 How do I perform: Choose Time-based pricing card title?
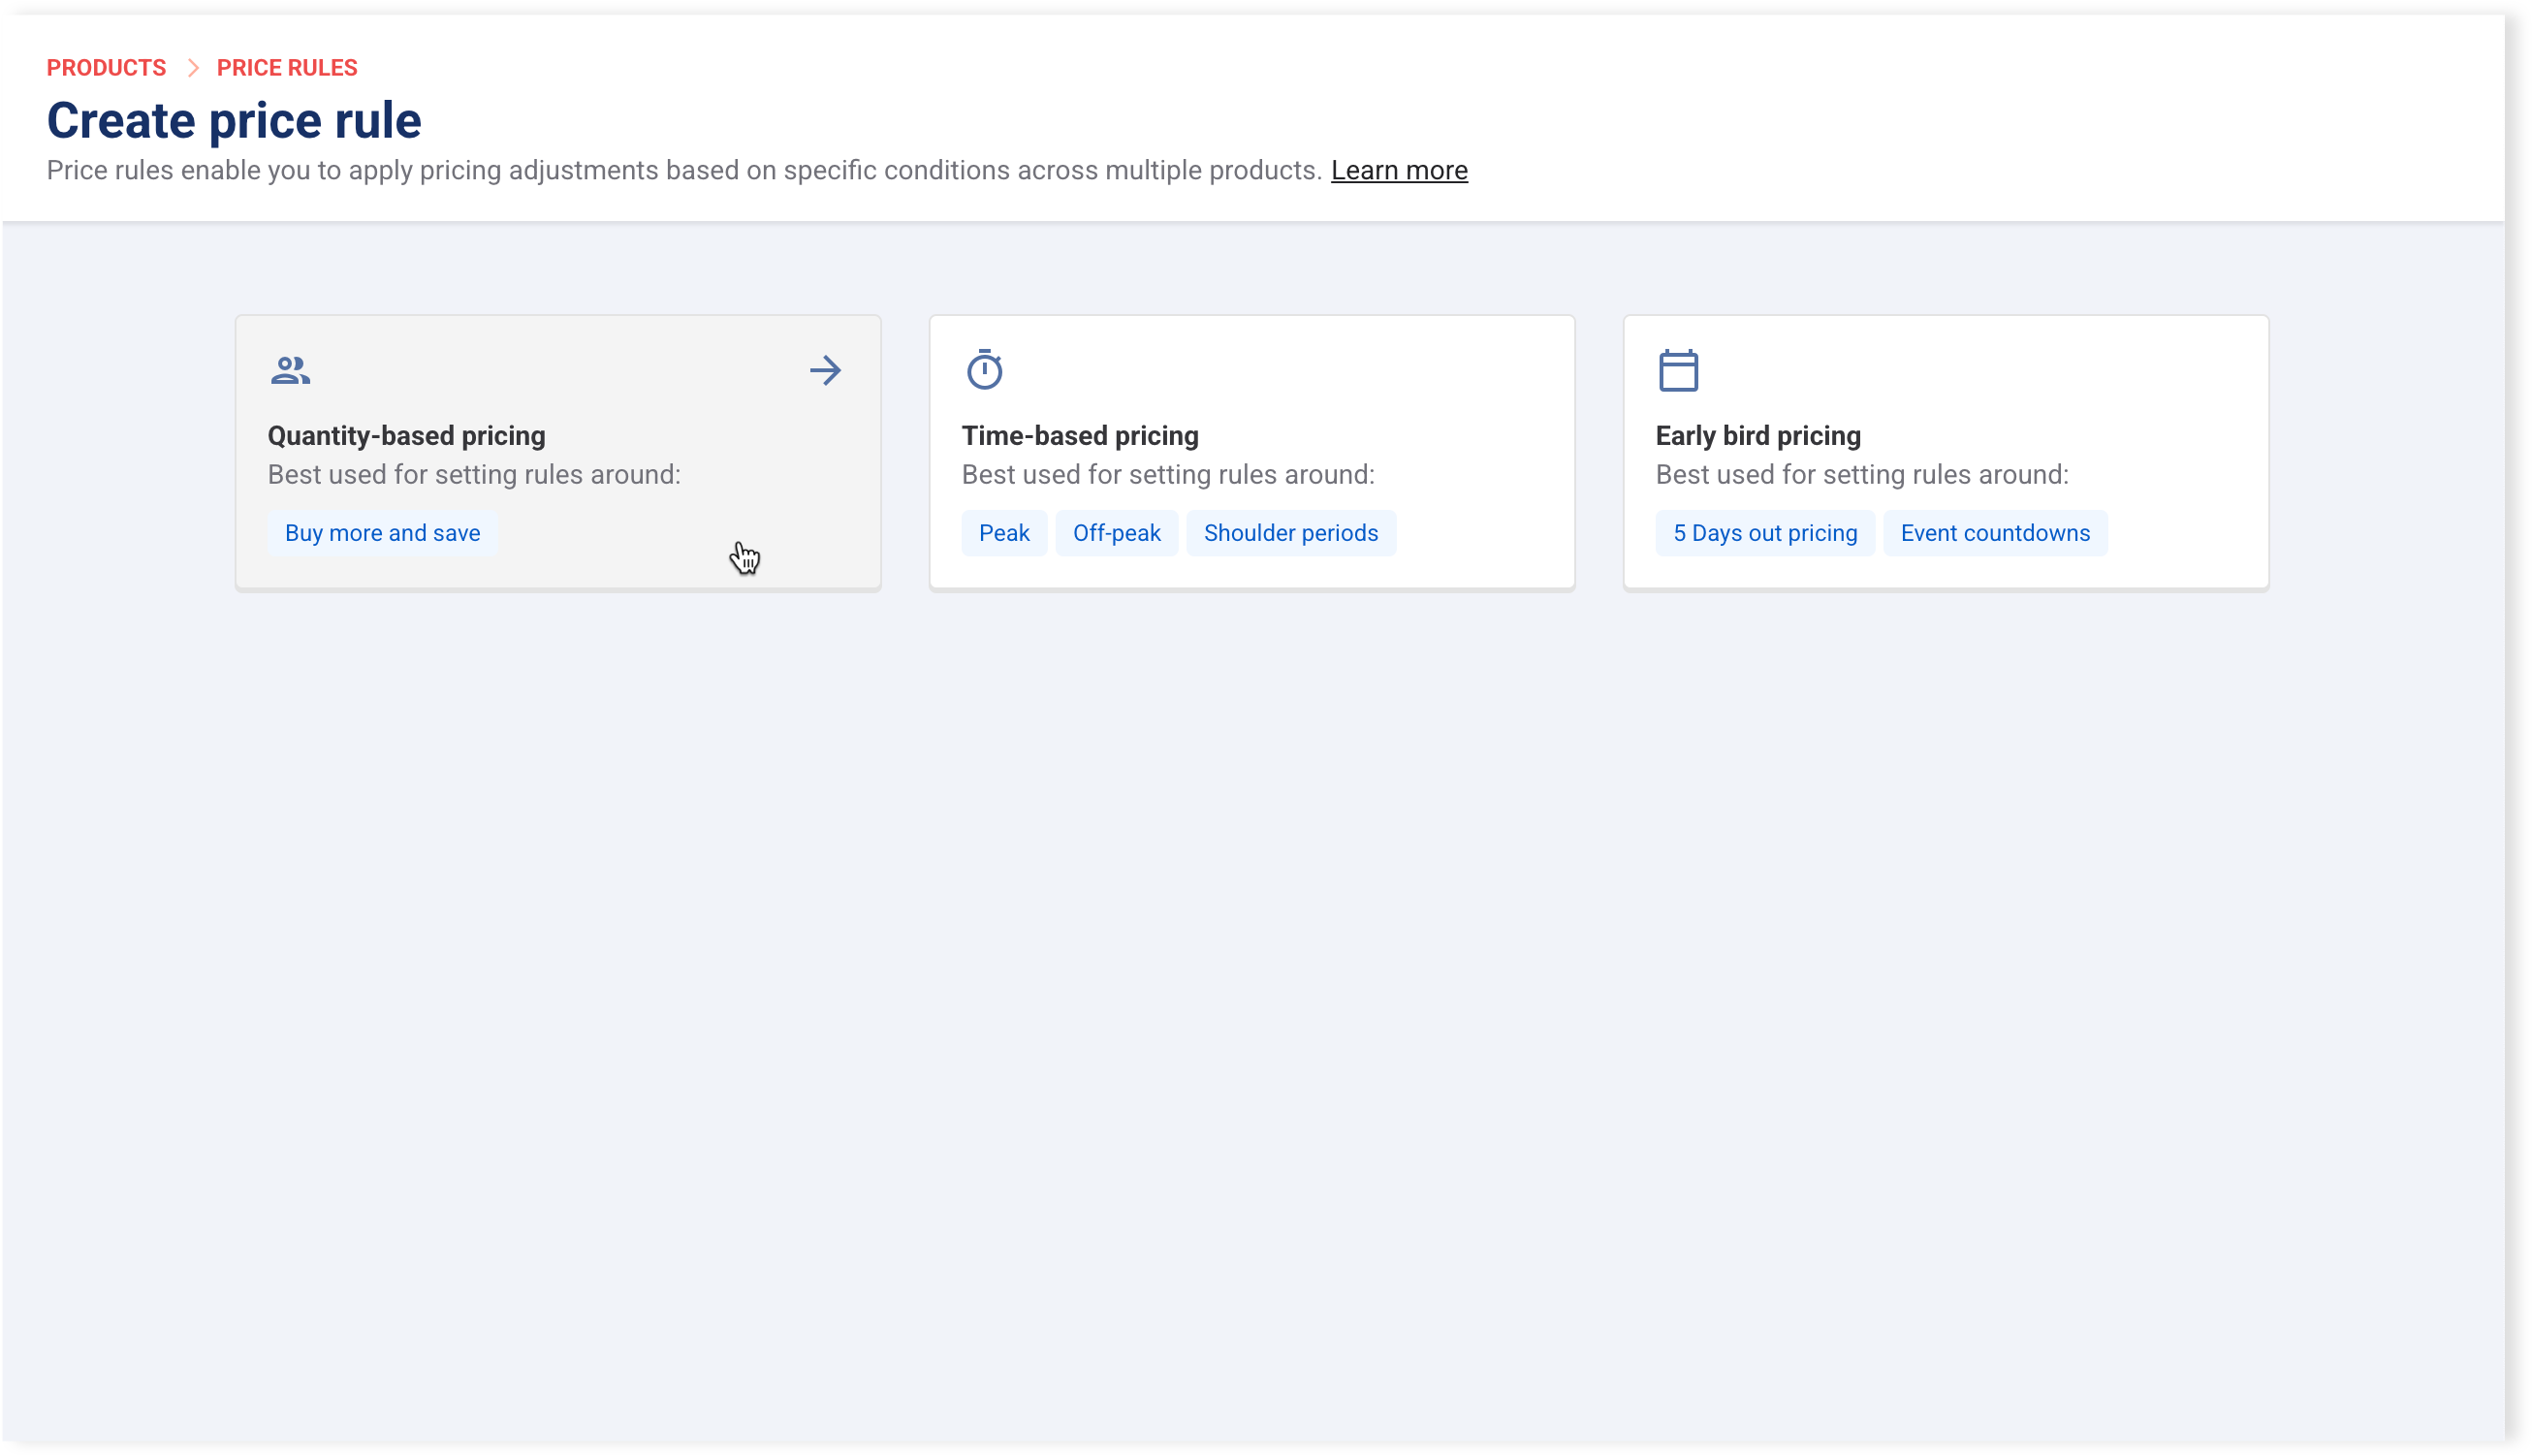pyautogui.click(x=1079, y=436)
